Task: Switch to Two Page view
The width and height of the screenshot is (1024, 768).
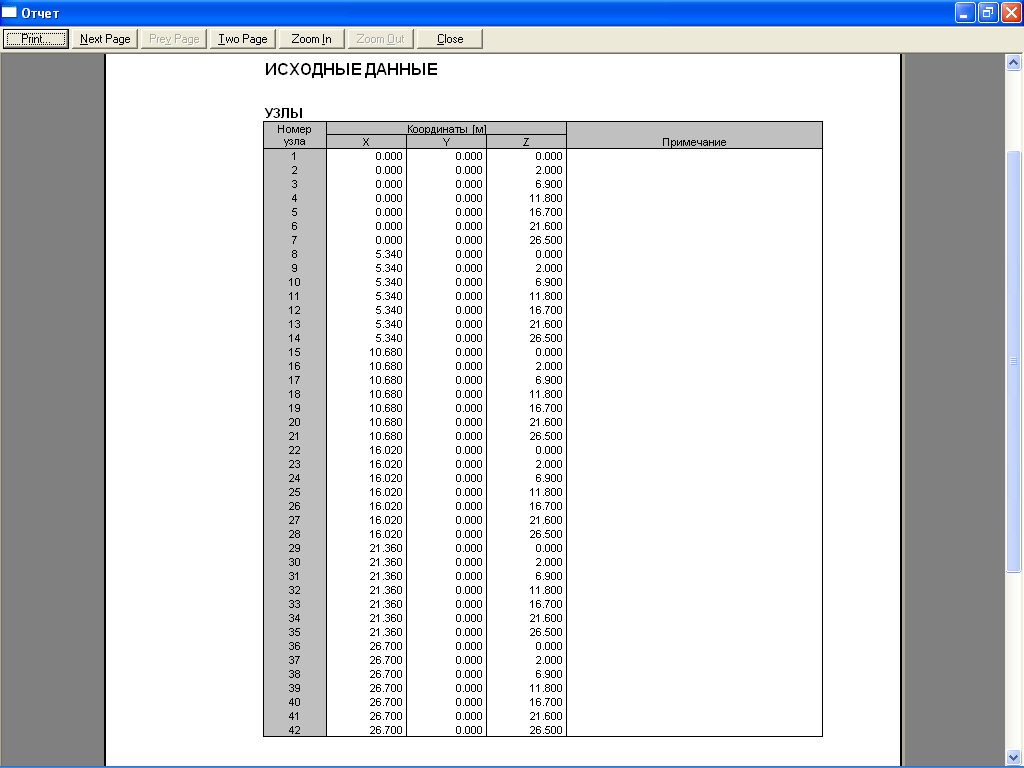Action: click(x=243, y=39)
